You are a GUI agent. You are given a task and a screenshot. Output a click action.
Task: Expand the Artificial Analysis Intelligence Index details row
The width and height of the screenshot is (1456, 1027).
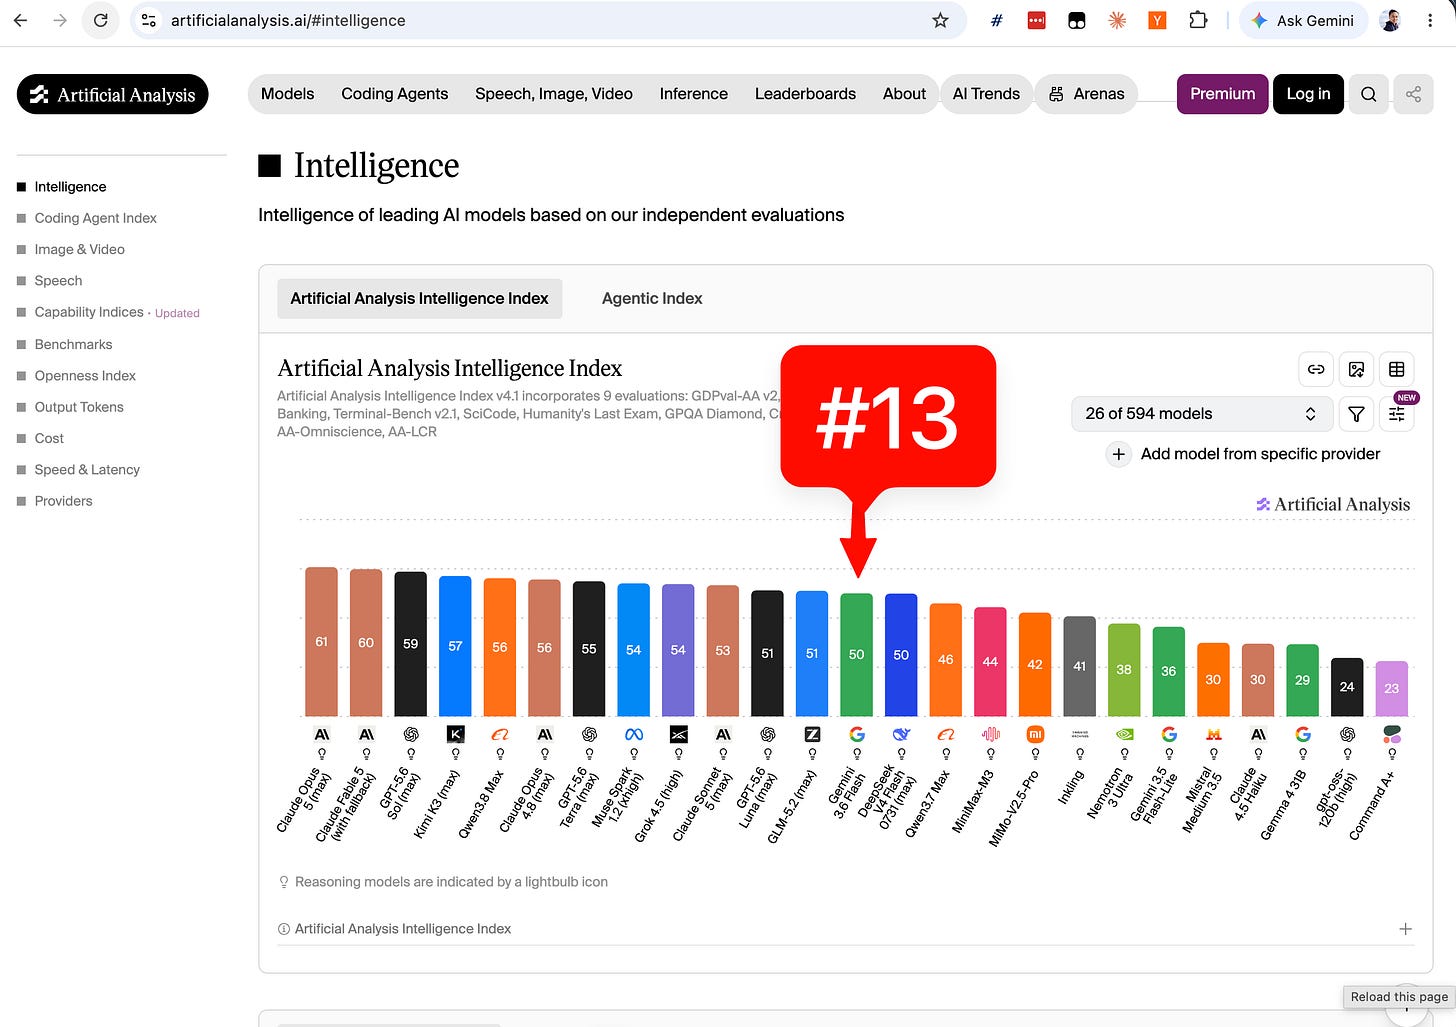pyautogui.click(x=845, y=929)
